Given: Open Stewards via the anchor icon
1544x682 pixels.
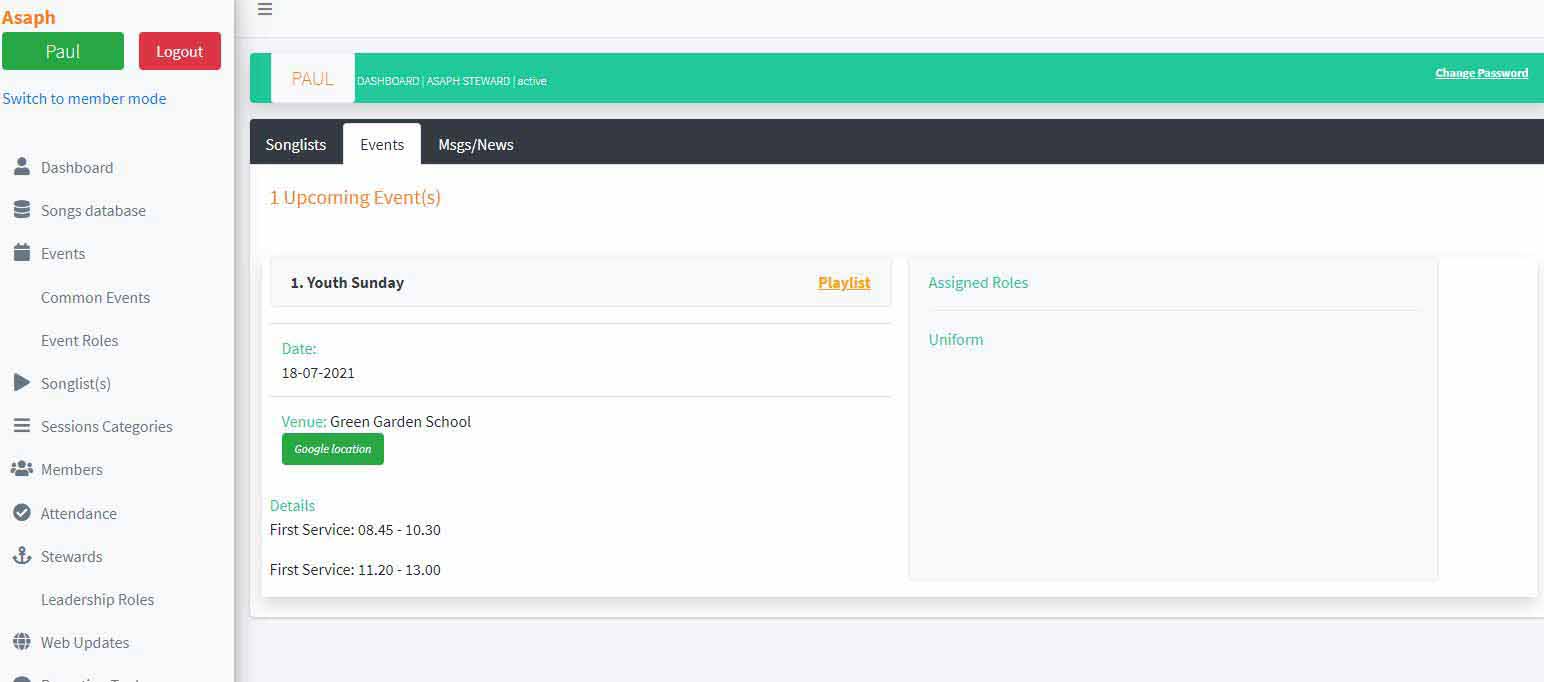Looking at the screenshot, I should coord(21,556).
